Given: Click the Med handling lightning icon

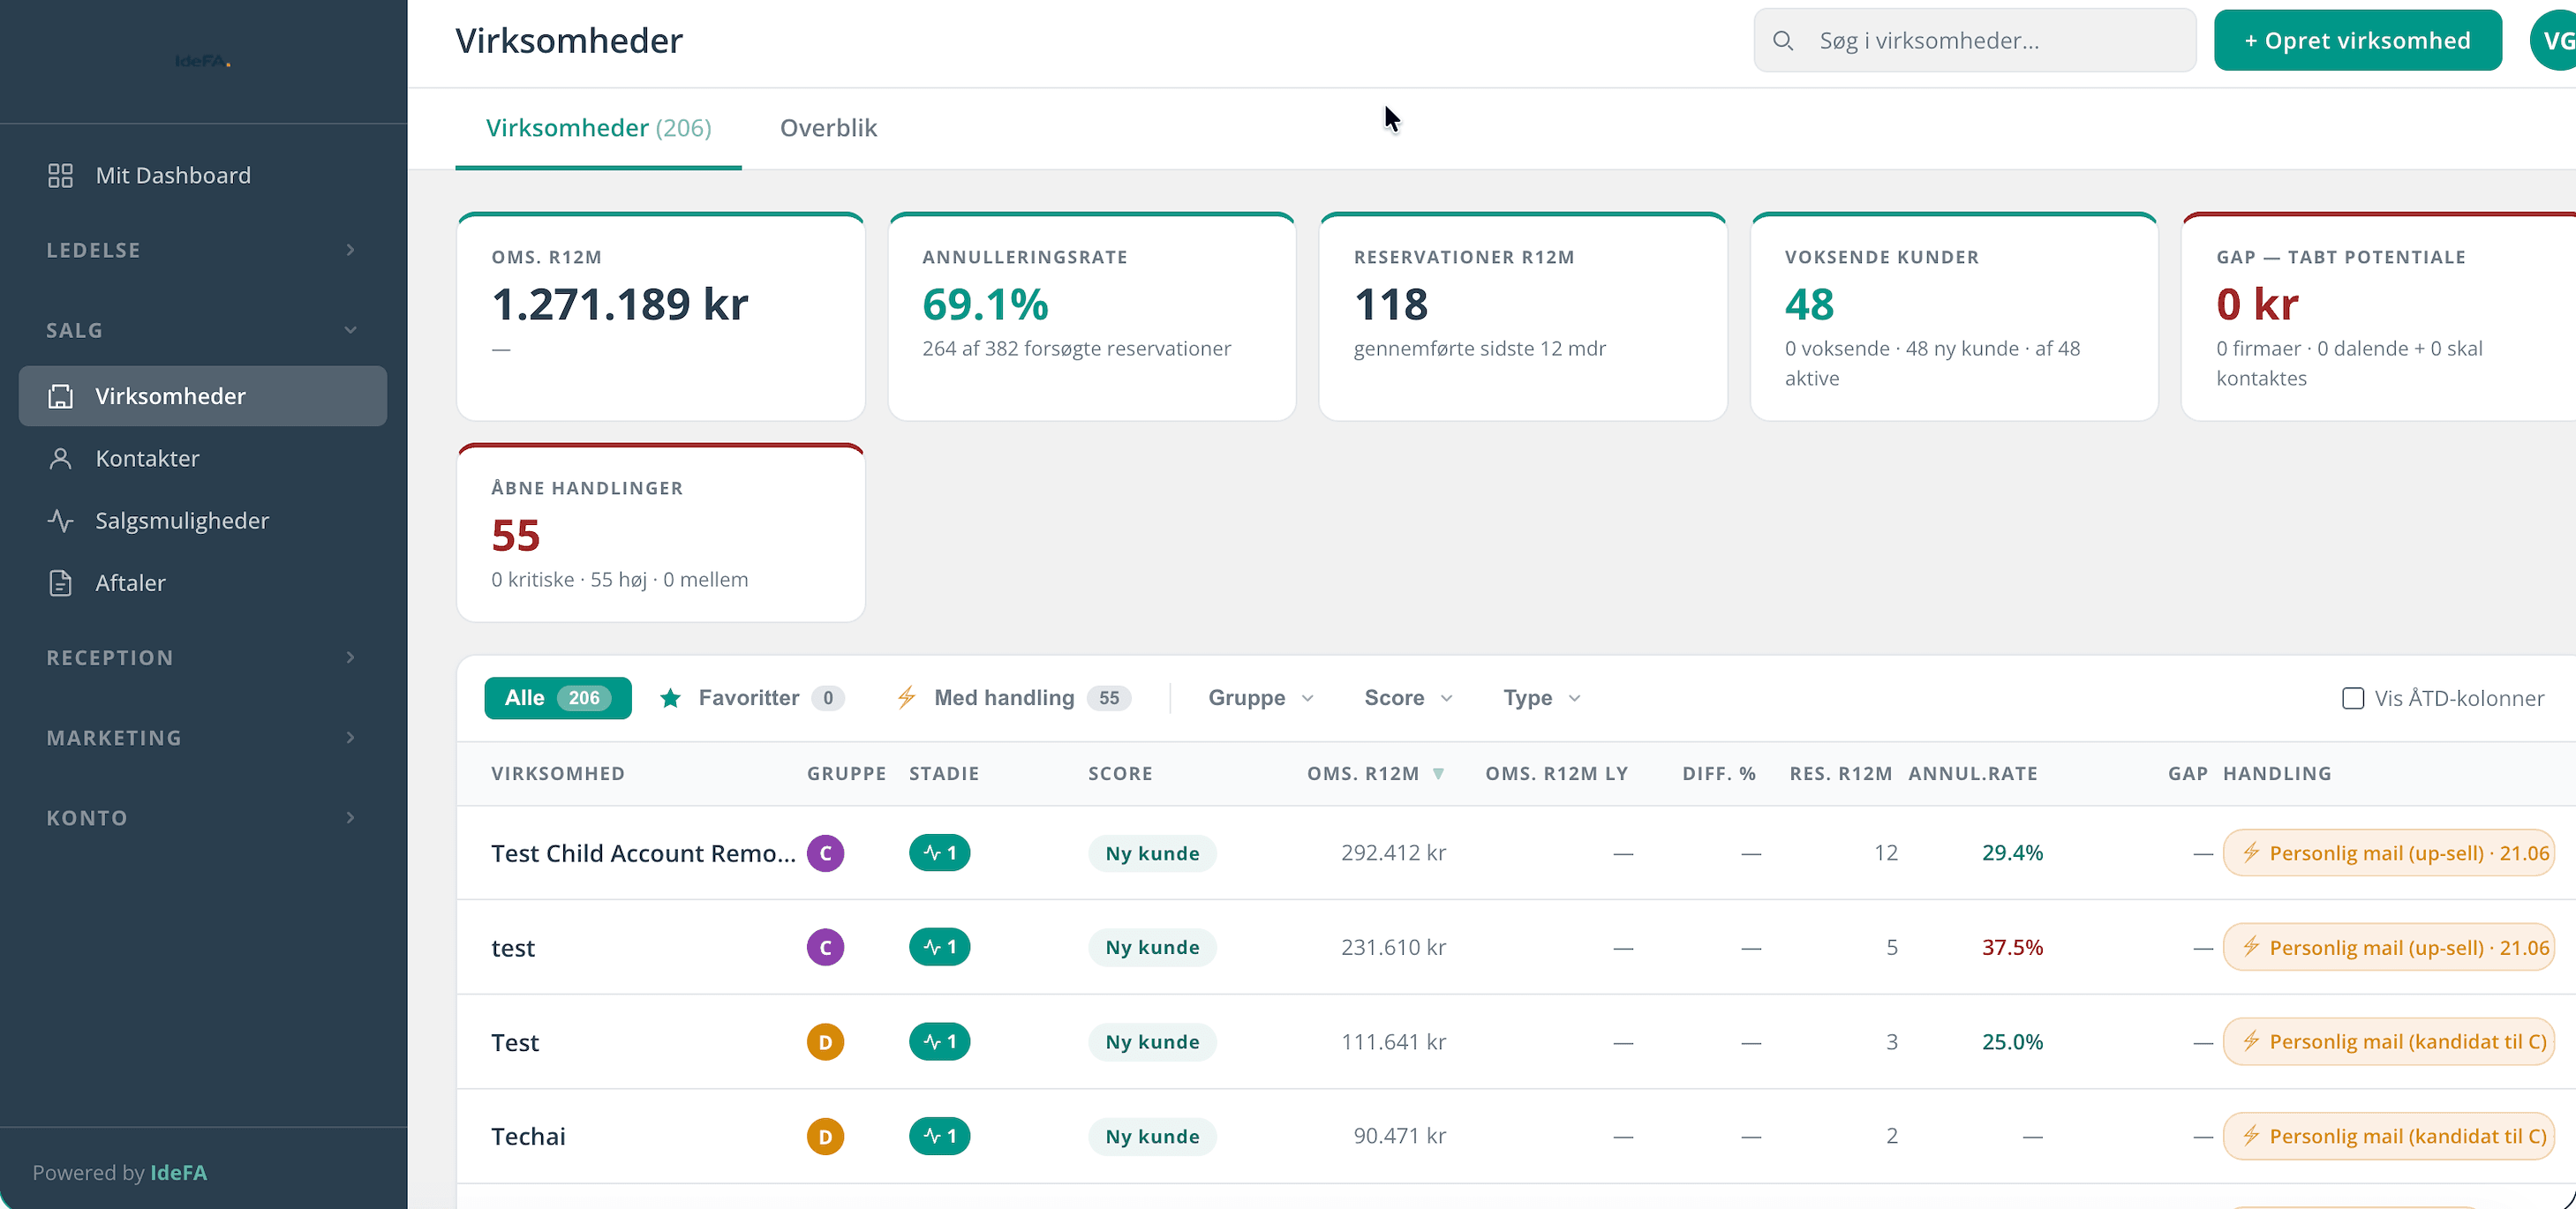Looking at the screenshot, I should coord(906,698).
